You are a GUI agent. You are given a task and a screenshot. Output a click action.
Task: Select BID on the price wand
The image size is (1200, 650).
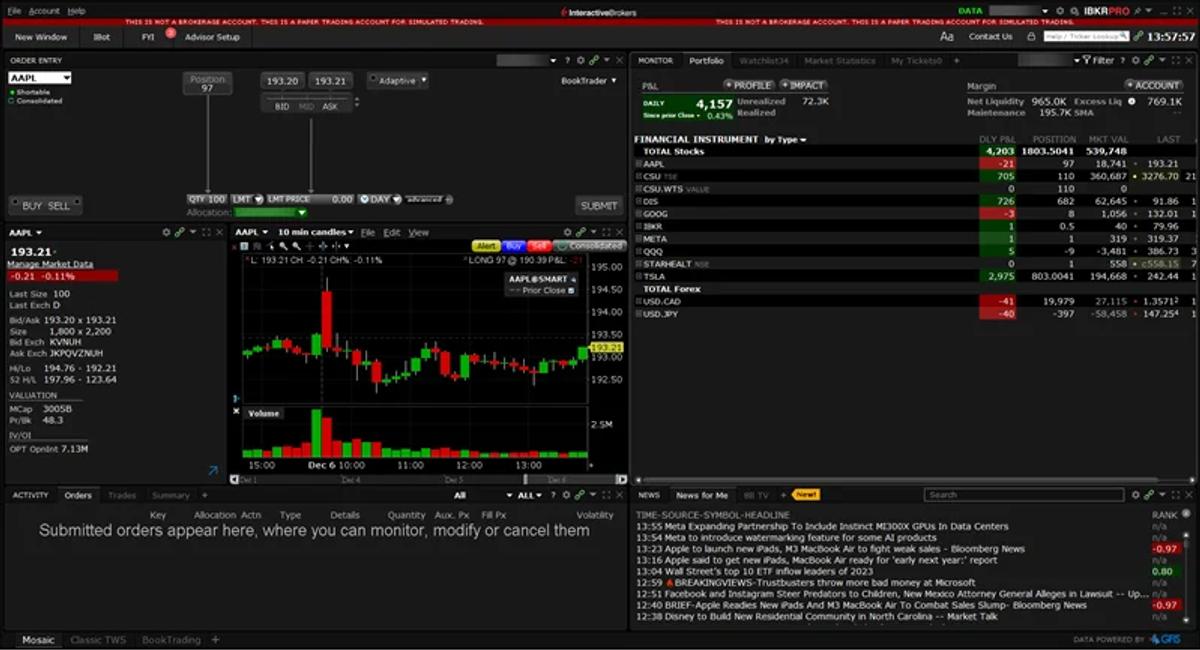[x=282, y=106]
